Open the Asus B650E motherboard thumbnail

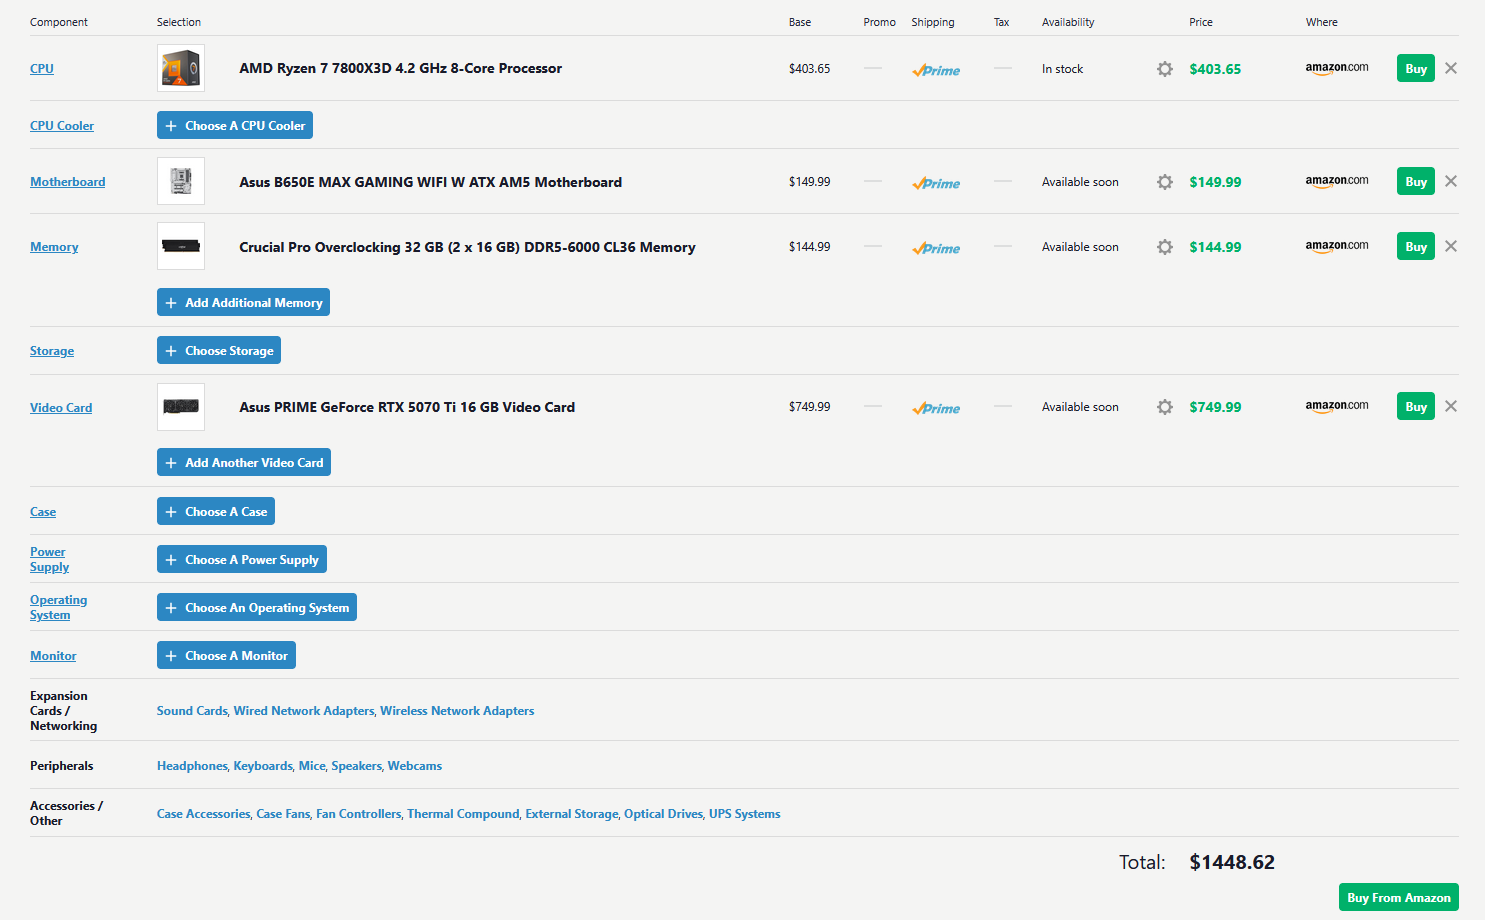[x=181, y=181]
